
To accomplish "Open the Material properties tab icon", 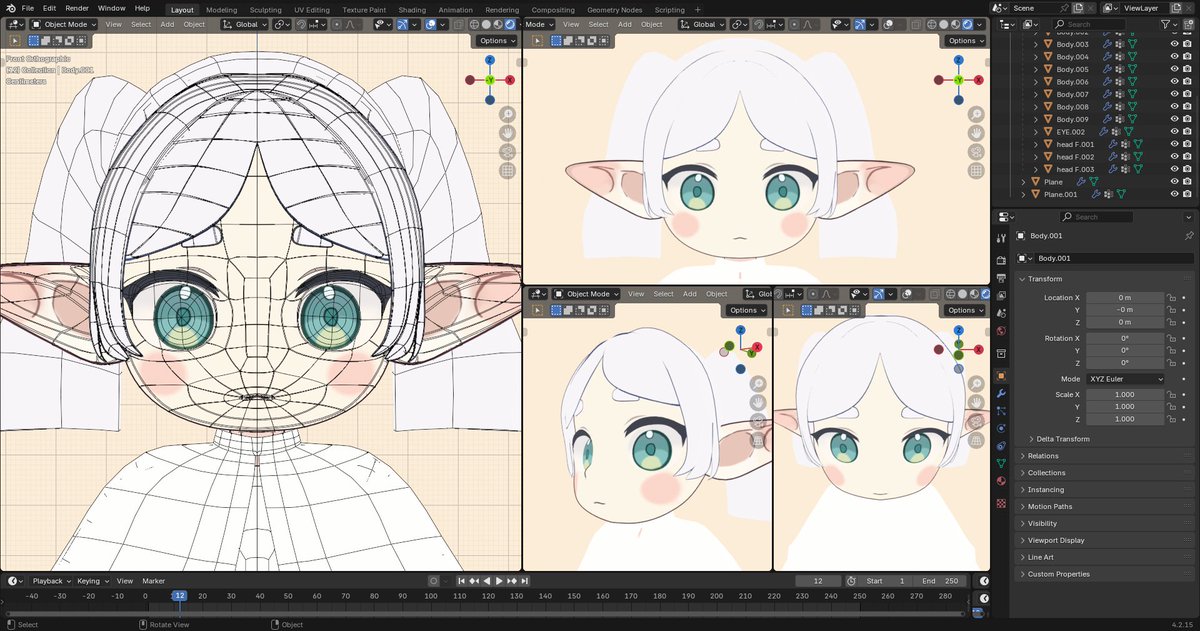I will (x=1001, y=481).
